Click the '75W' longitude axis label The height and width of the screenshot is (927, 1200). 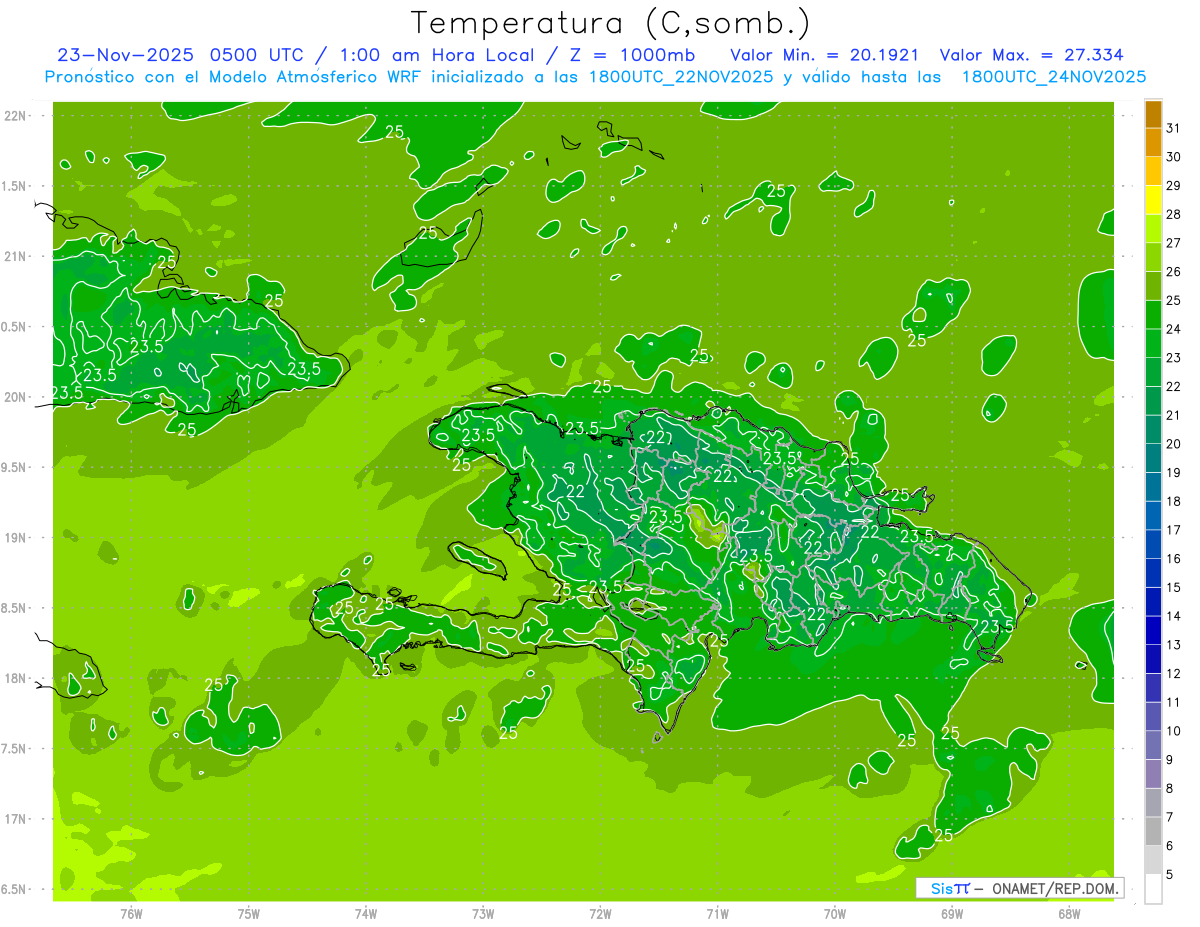click(249, 914)
